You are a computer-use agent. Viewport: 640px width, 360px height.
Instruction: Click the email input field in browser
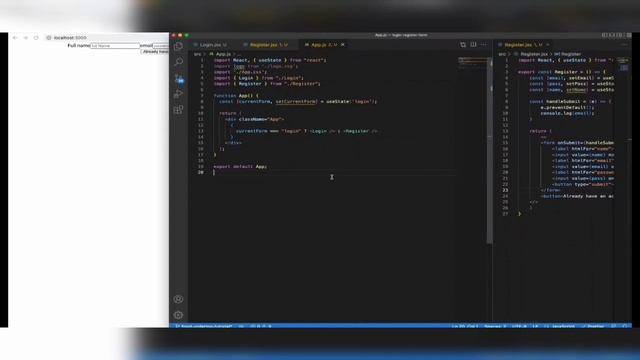tap(161, 46)
